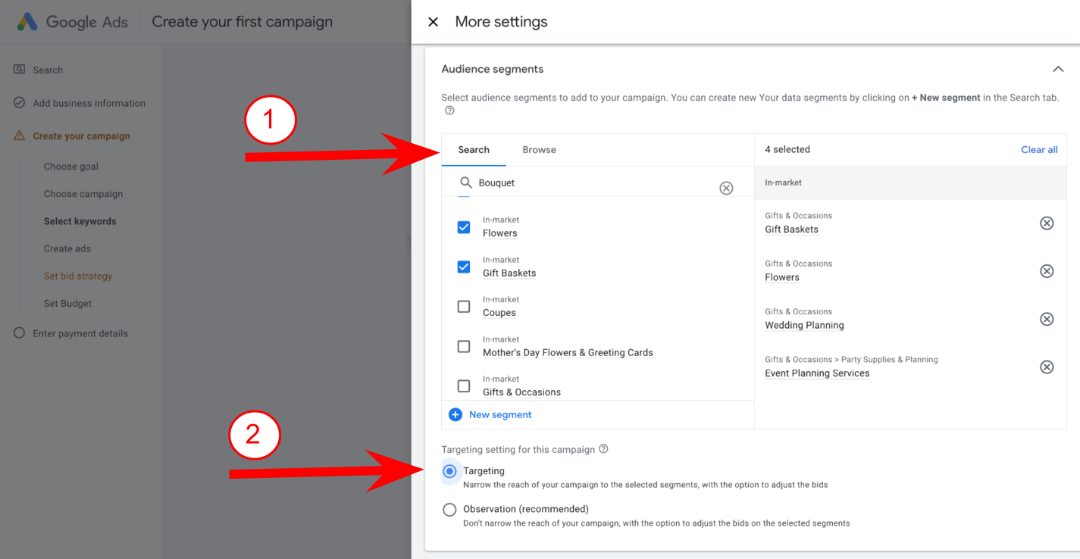The image size is (1080, 559).
Task: Remove the Gift Baskets selected segment
Action: tap(1046, 223)
